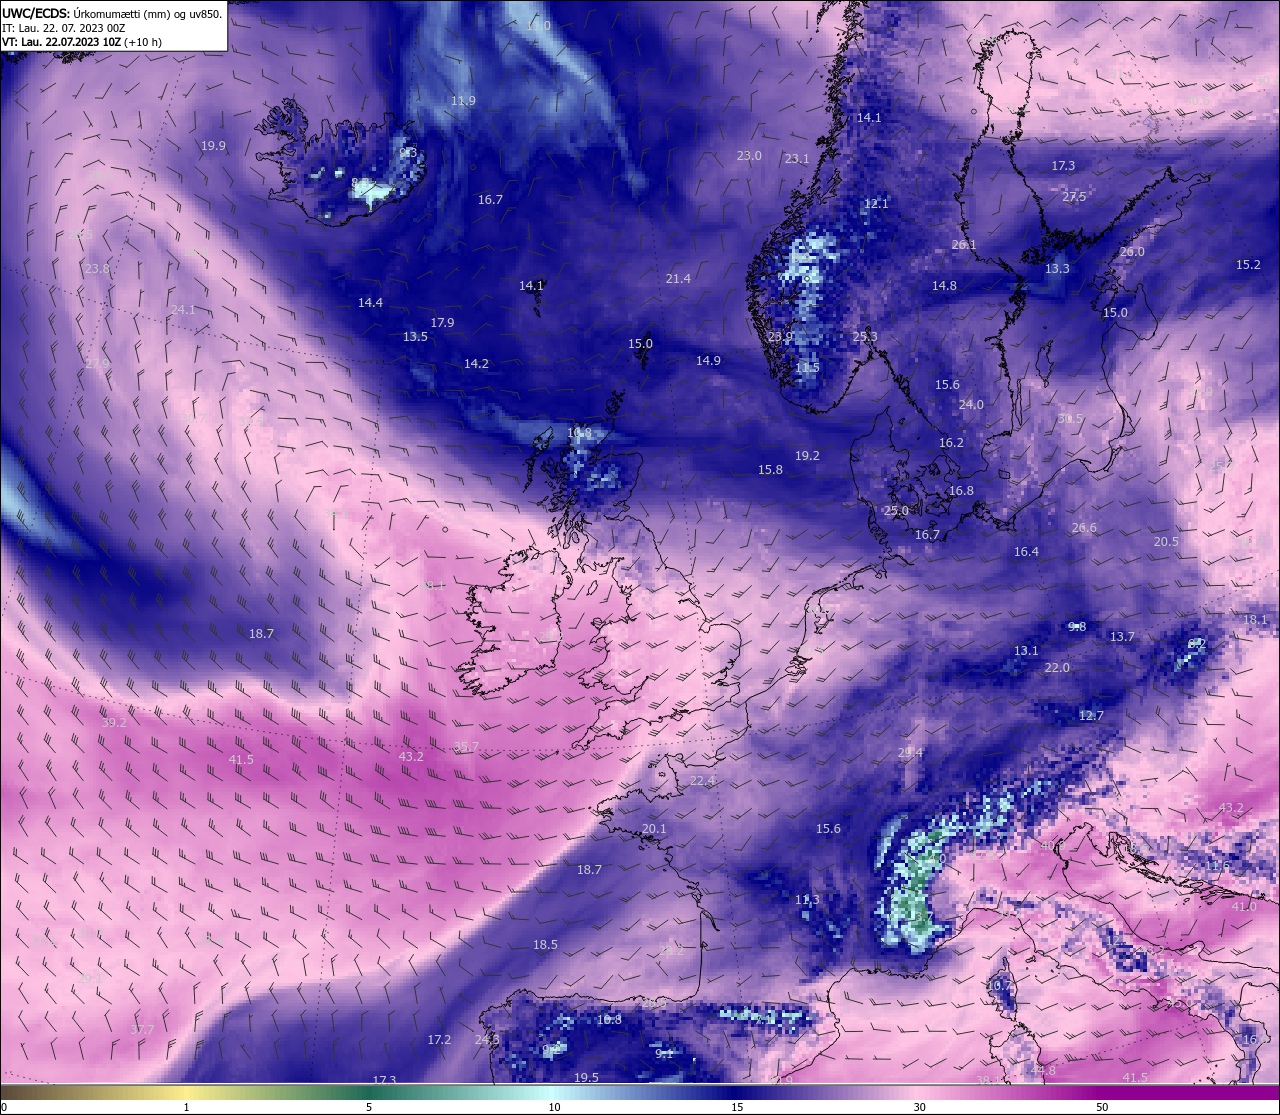This screenshot has width=1280, height=1115.
Task: Click the 'IT: Lau. 22. 07. 2023 00Z' line
Action: [63, 28]
